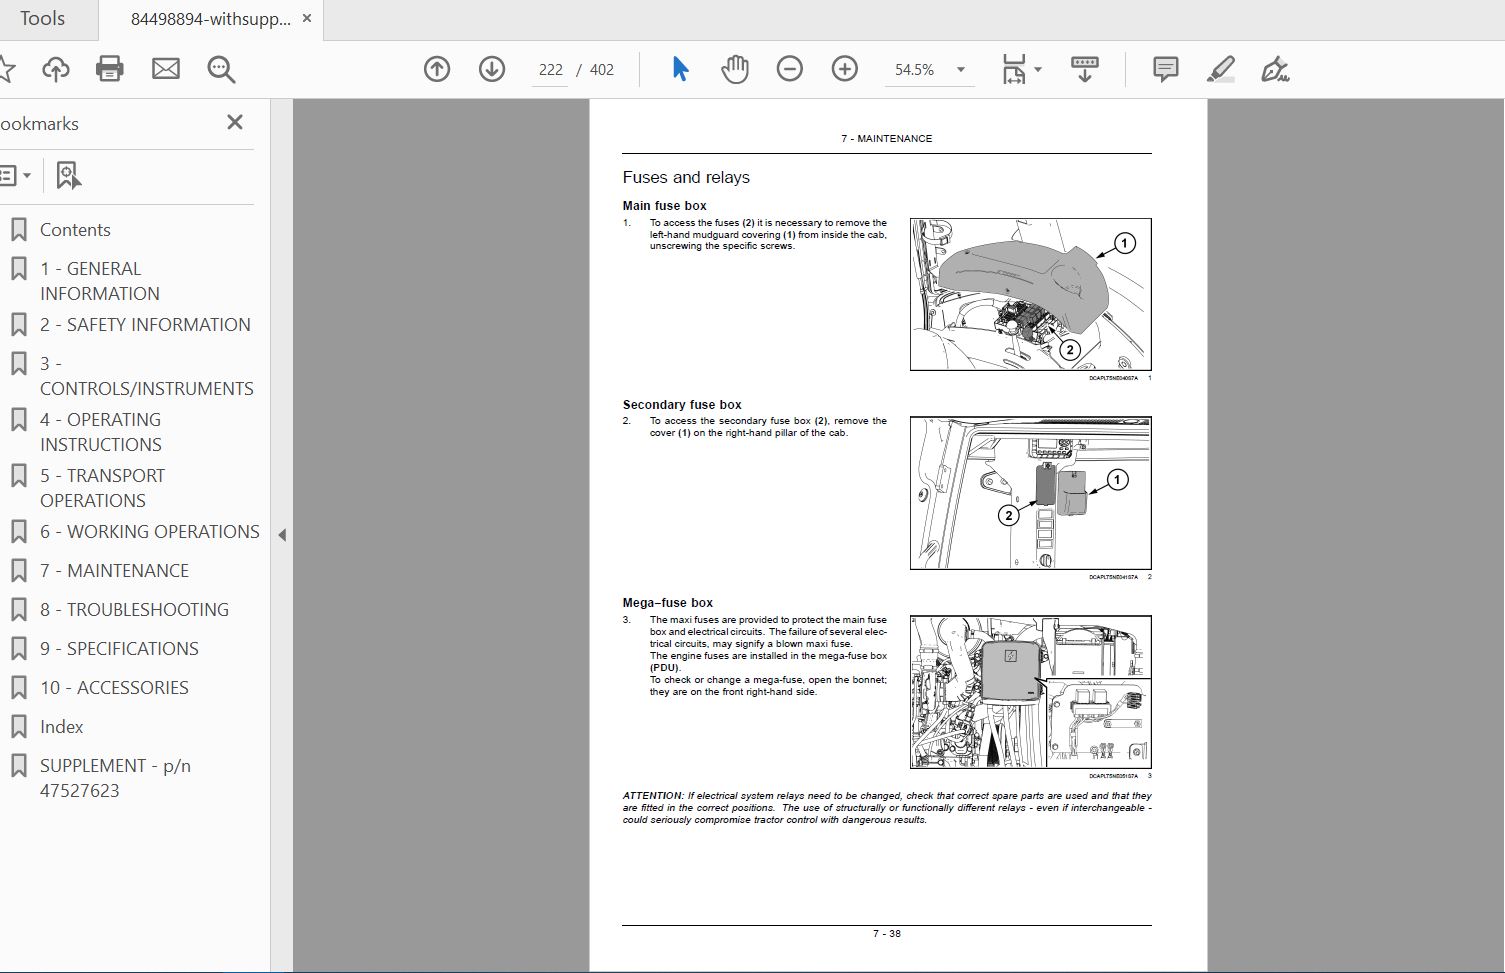This screenshot has width=1505, height=973.
Task: Open the 7 - MAINTENANCE bookmark
Action: point(114,571)
